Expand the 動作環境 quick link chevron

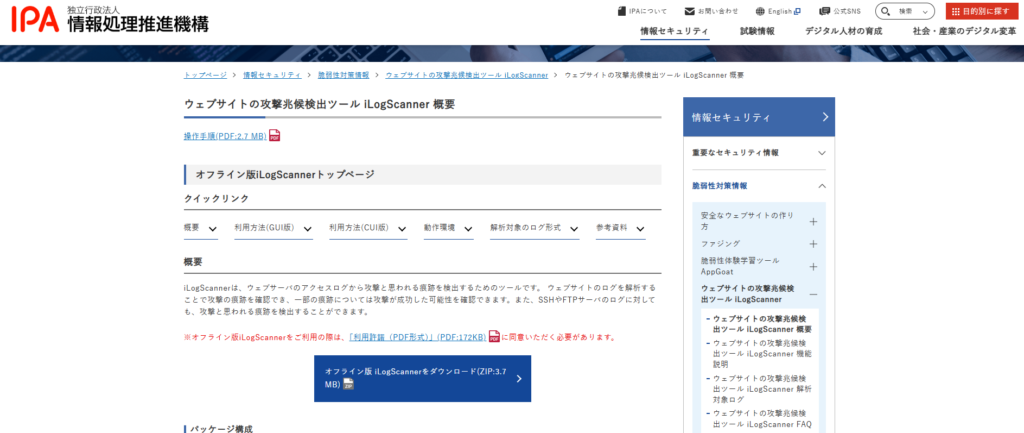468,229
